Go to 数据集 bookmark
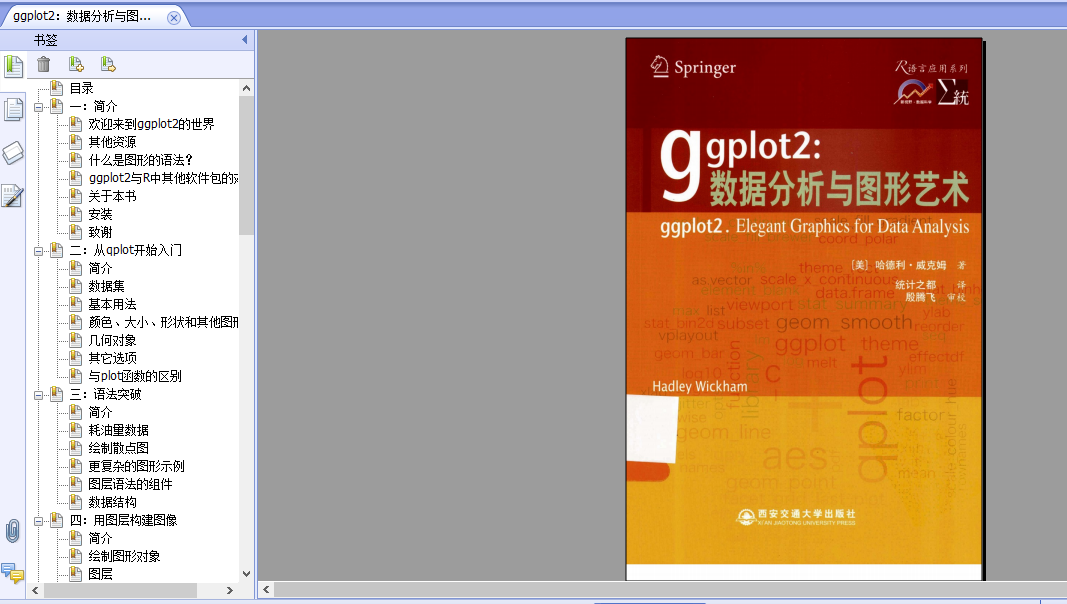Screen dimensions: 1067x604 tap(106, 286)
